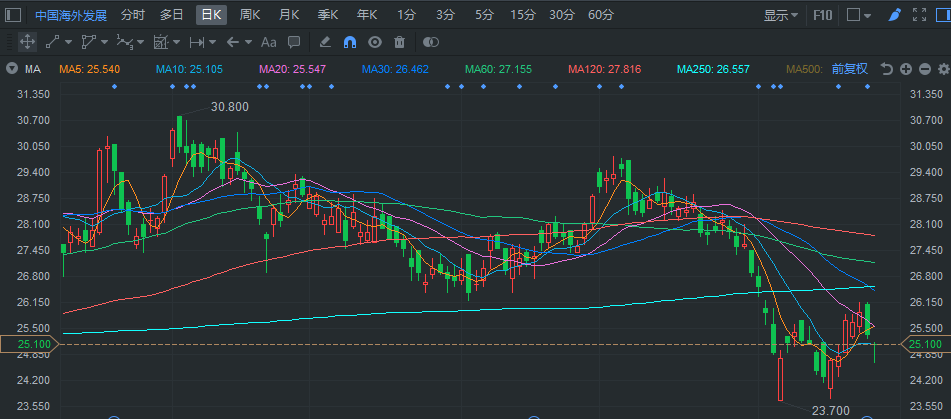The height and width of the screenshot is (419, 951).
Task: Switch to the 分时 tab
Action: click(x=133, y=15)
